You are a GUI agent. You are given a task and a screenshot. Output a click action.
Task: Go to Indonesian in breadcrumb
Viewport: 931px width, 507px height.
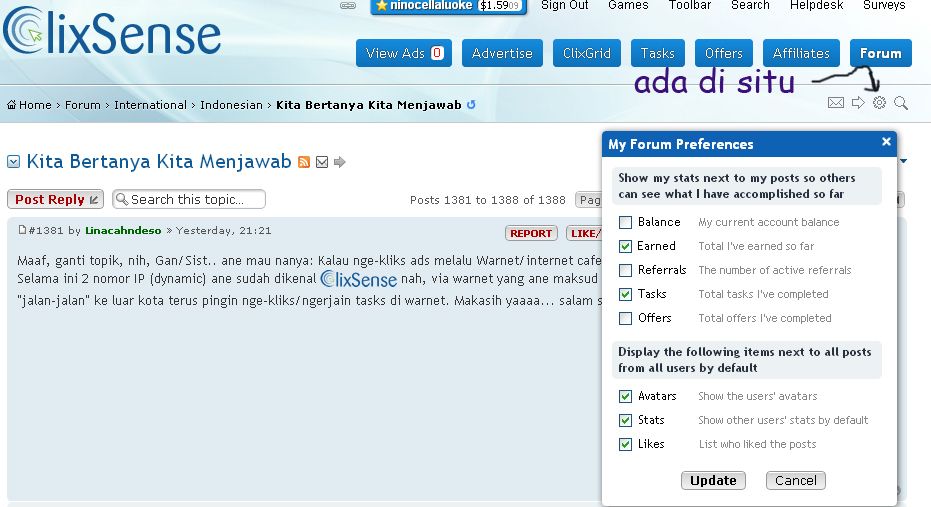pyautogui.click(x=231, y=105)
